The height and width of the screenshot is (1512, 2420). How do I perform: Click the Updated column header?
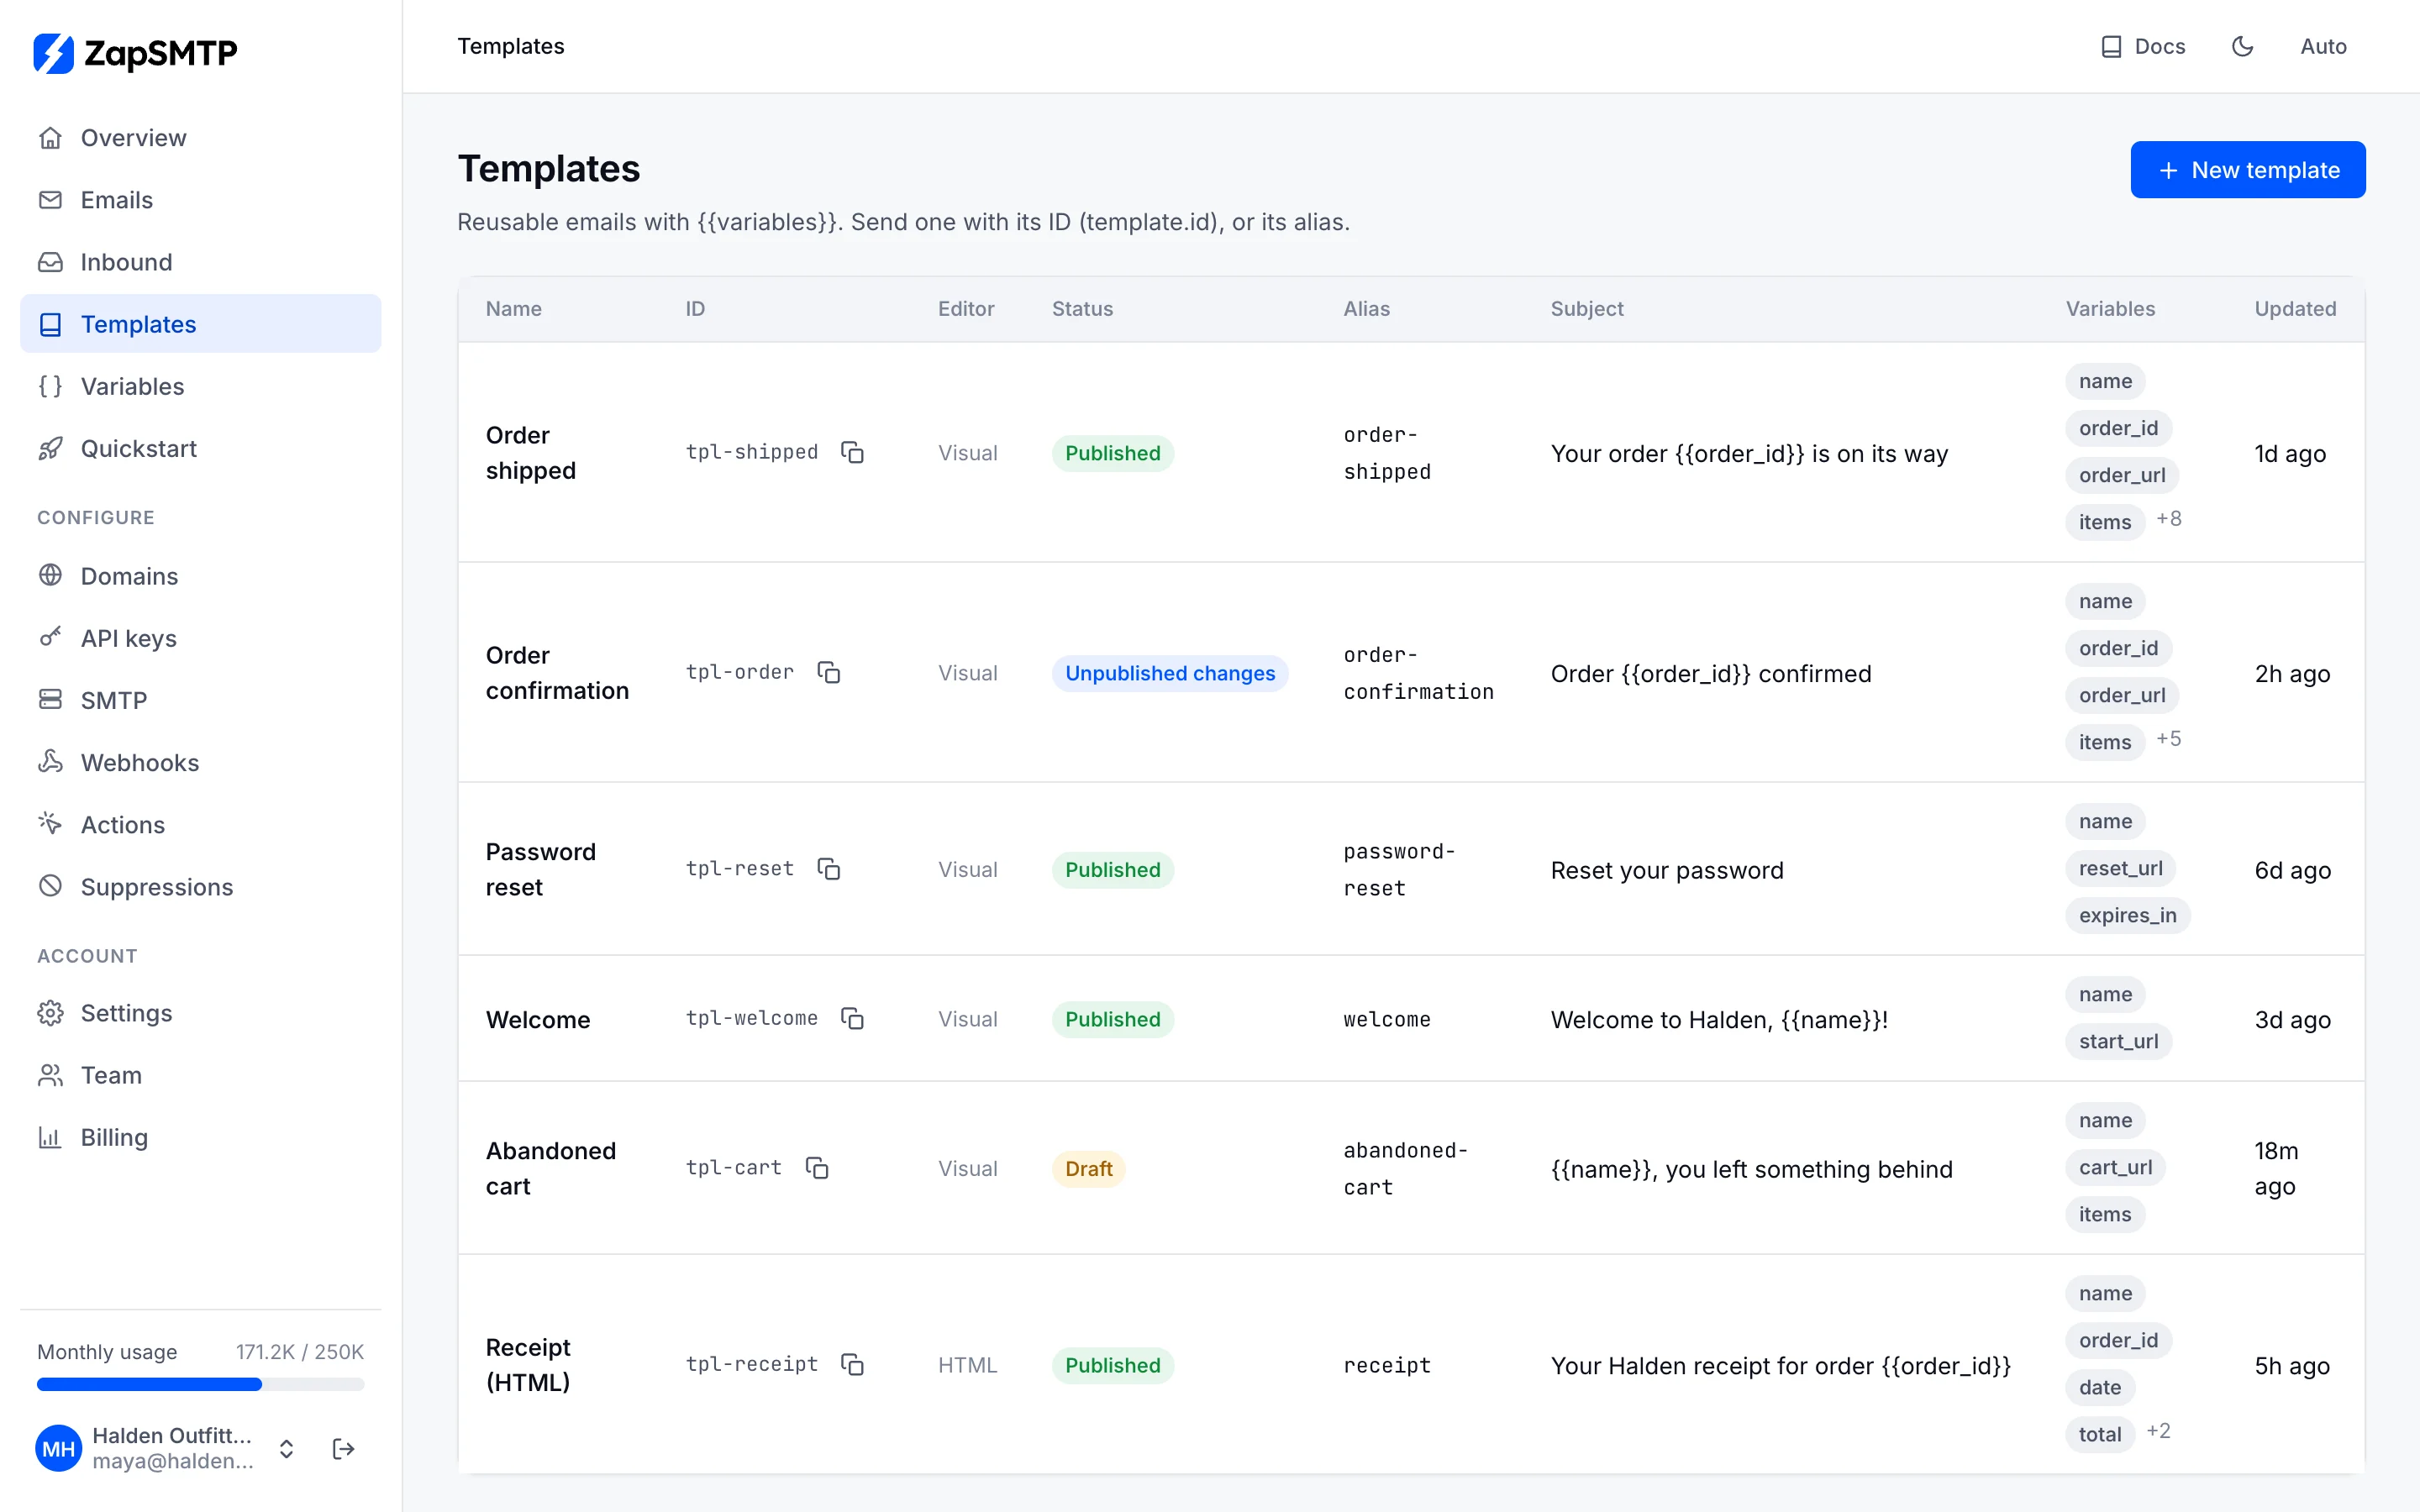(2295, 309)
